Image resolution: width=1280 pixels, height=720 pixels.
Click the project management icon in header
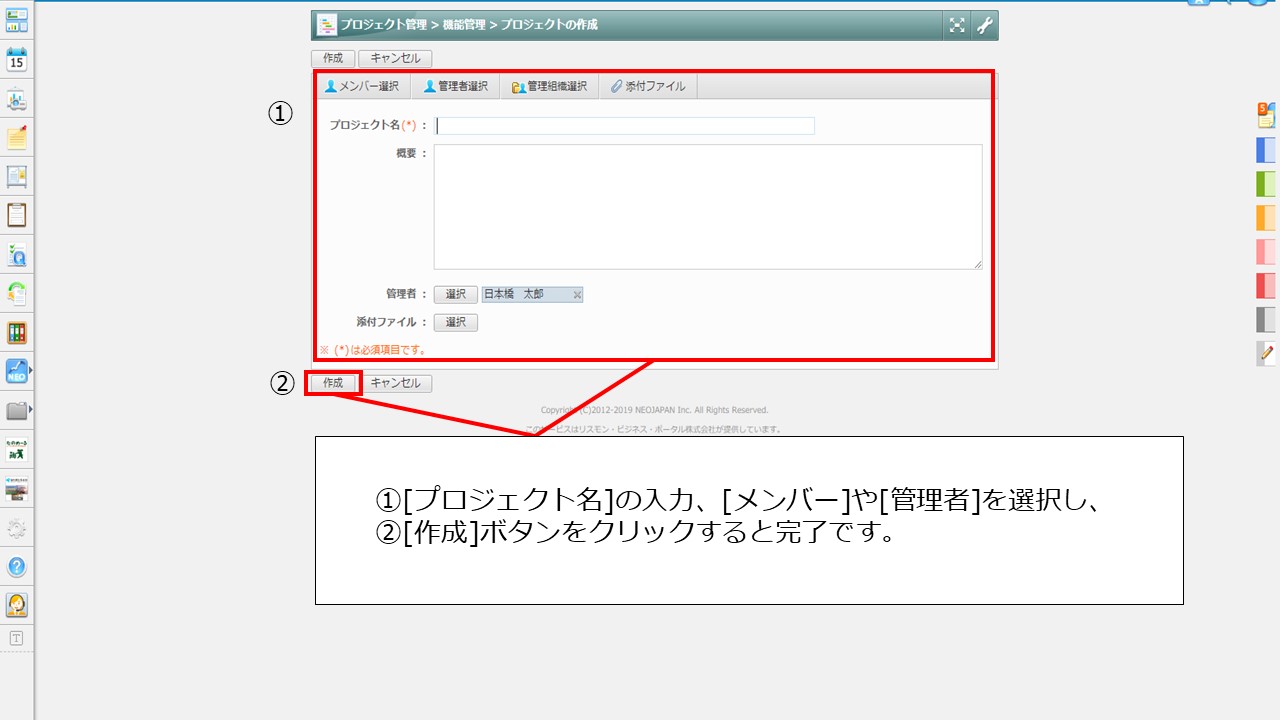pos(327,25)
